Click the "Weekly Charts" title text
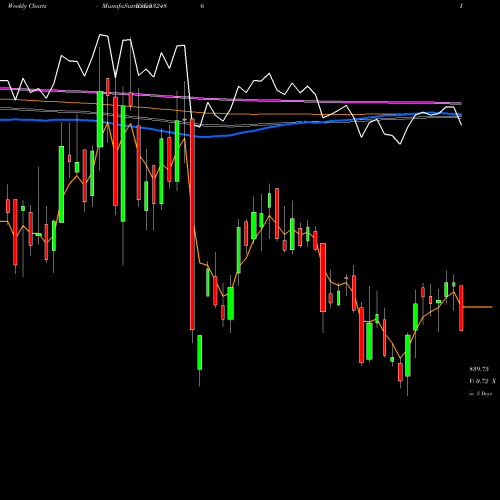The width and height of the screenshot is (500, 500). coord(27,6)
